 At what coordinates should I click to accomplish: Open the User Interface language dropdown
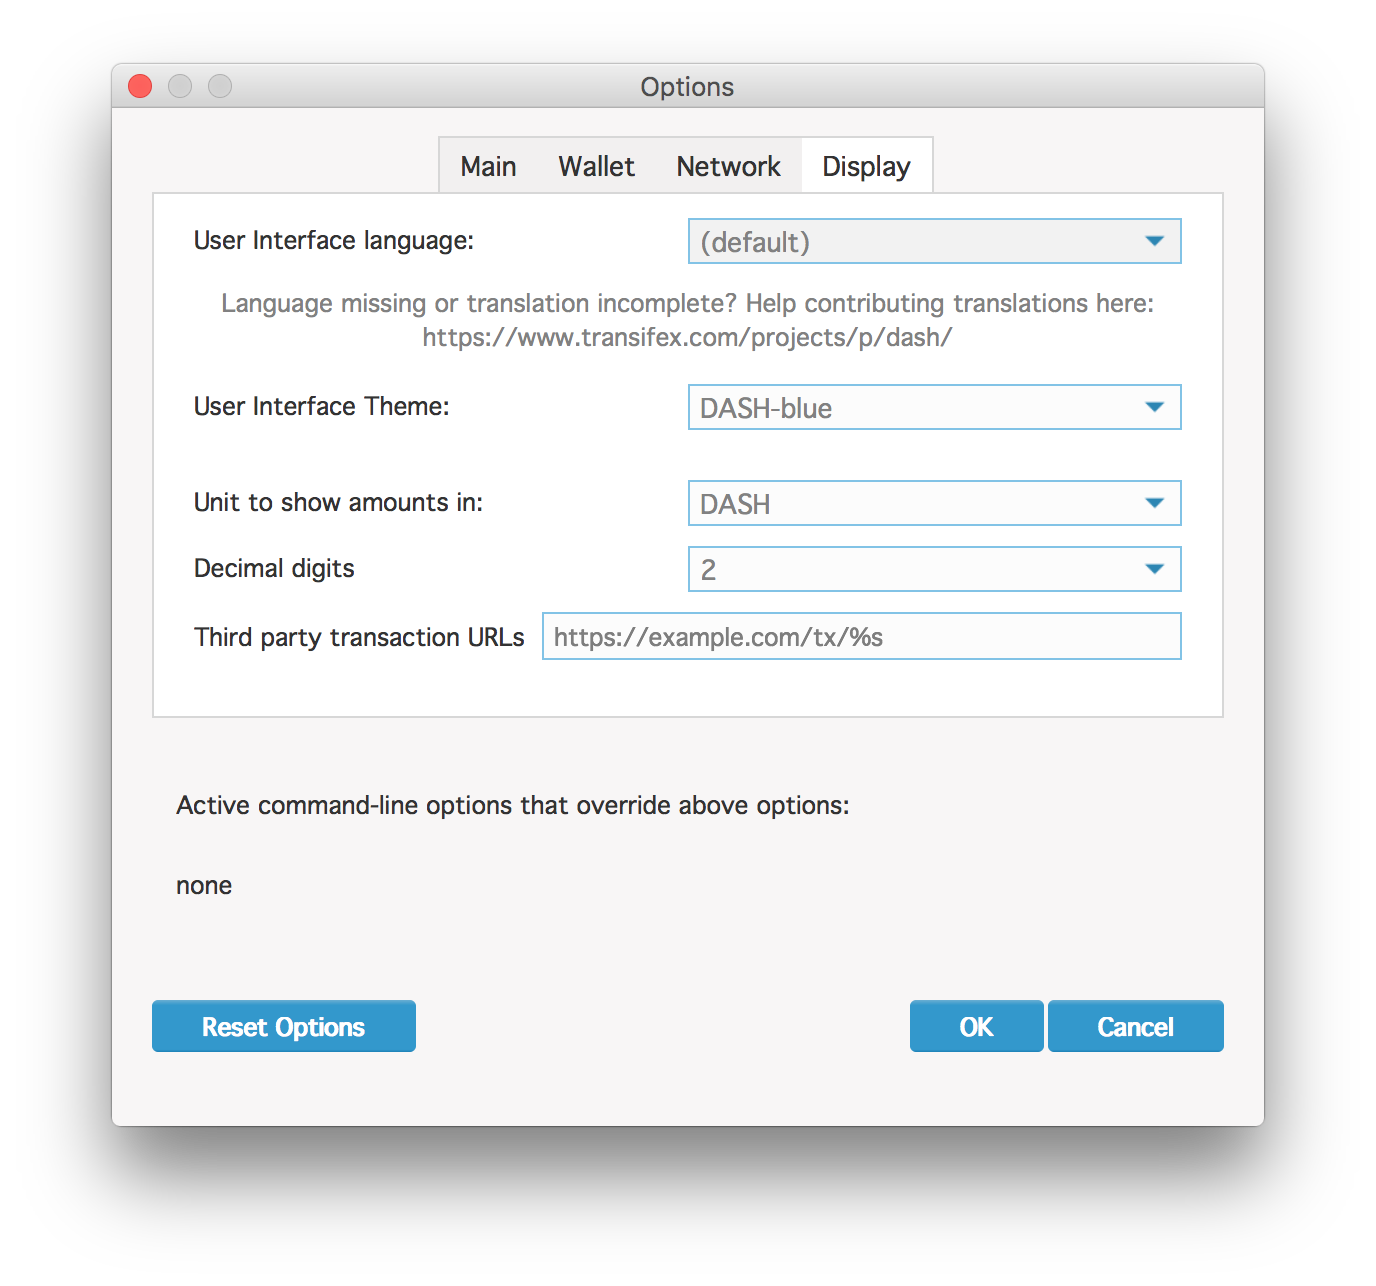934,241
